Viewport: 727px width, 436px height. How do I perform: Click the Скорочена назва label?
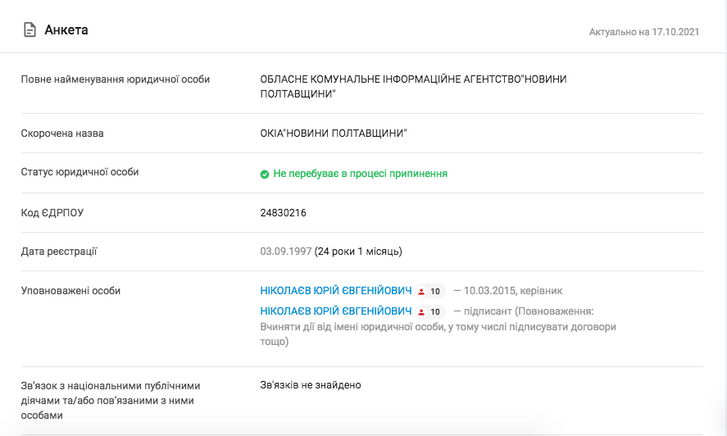pyautogui.click(x=62, y=134)
